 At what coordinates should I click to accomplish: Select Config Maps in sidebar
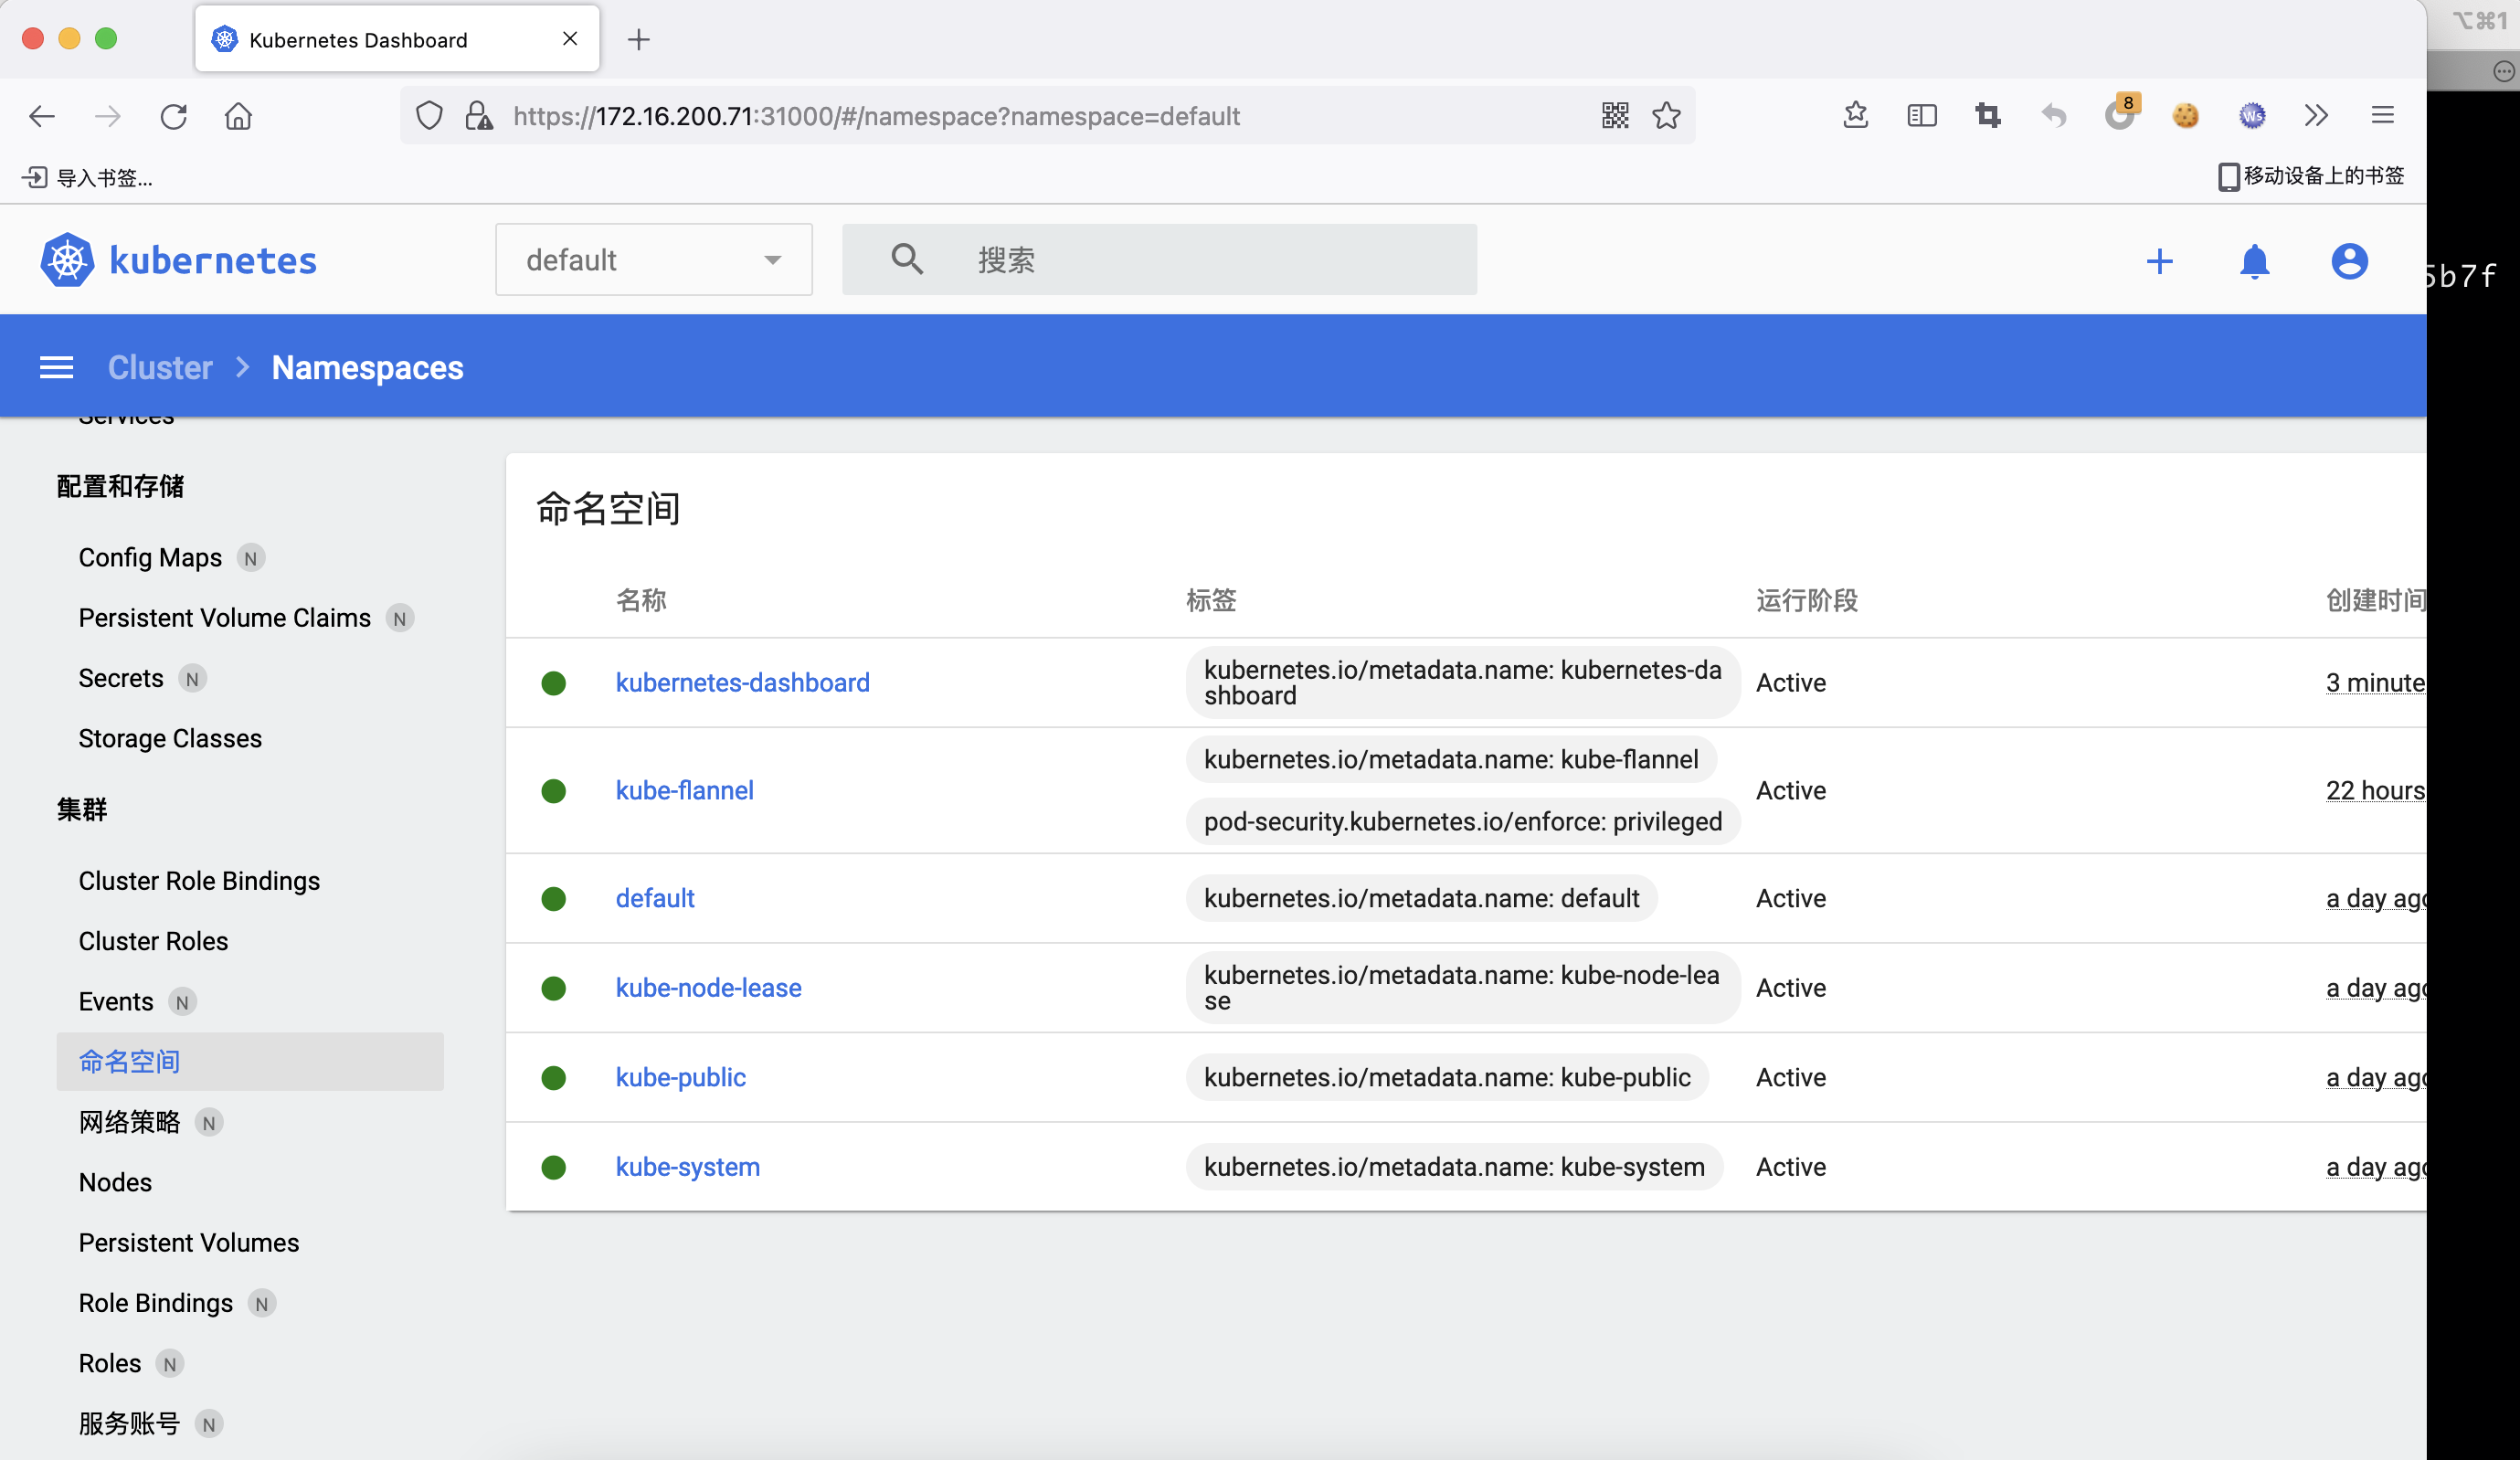[150, 557]
